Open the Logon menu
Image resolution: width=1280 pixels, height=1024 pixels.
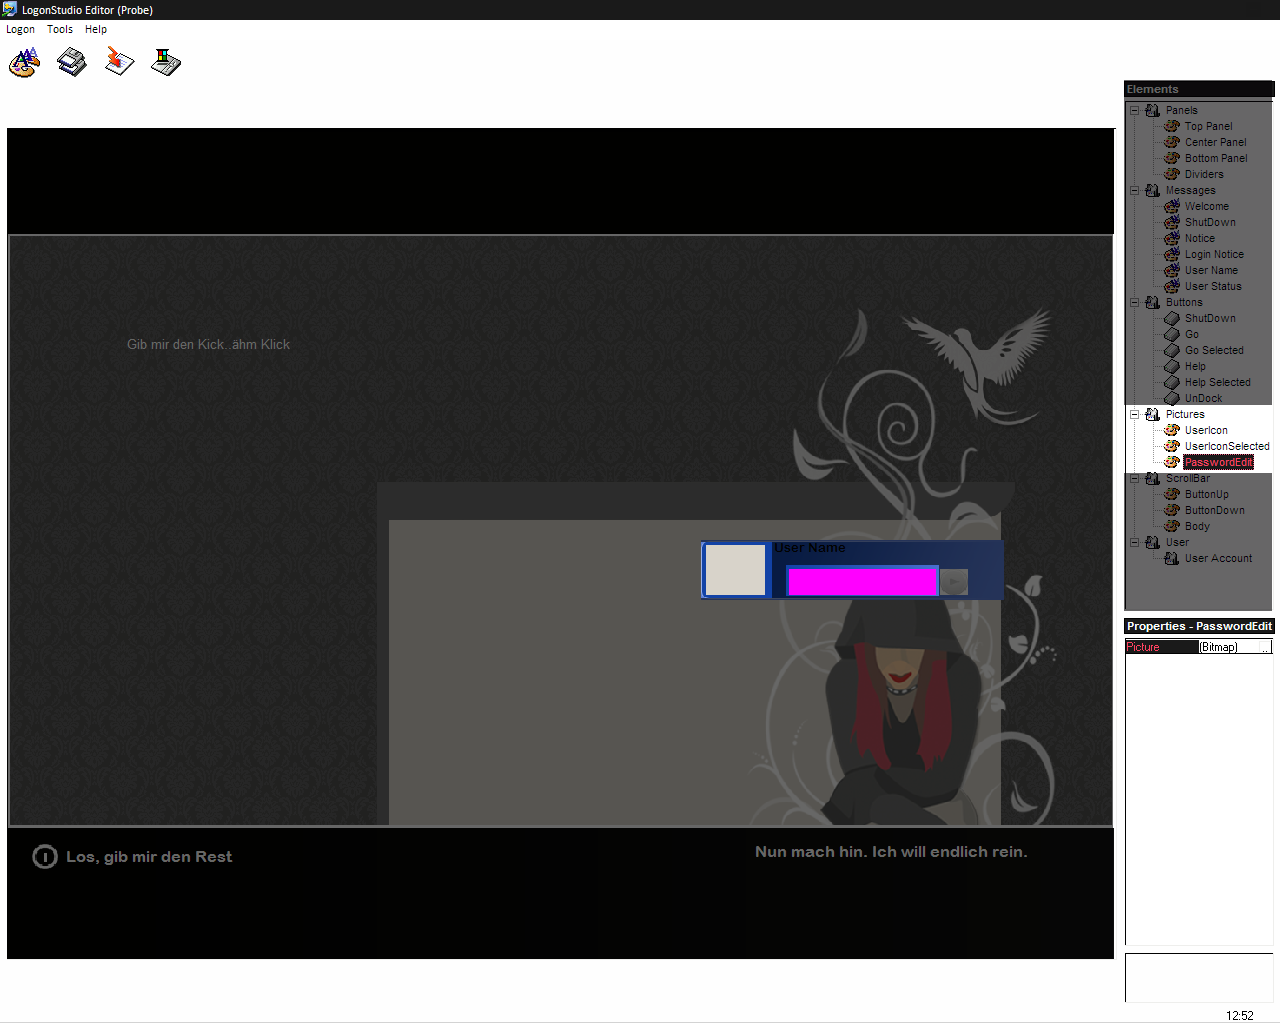pyautogui.click(x=20, y=29)
